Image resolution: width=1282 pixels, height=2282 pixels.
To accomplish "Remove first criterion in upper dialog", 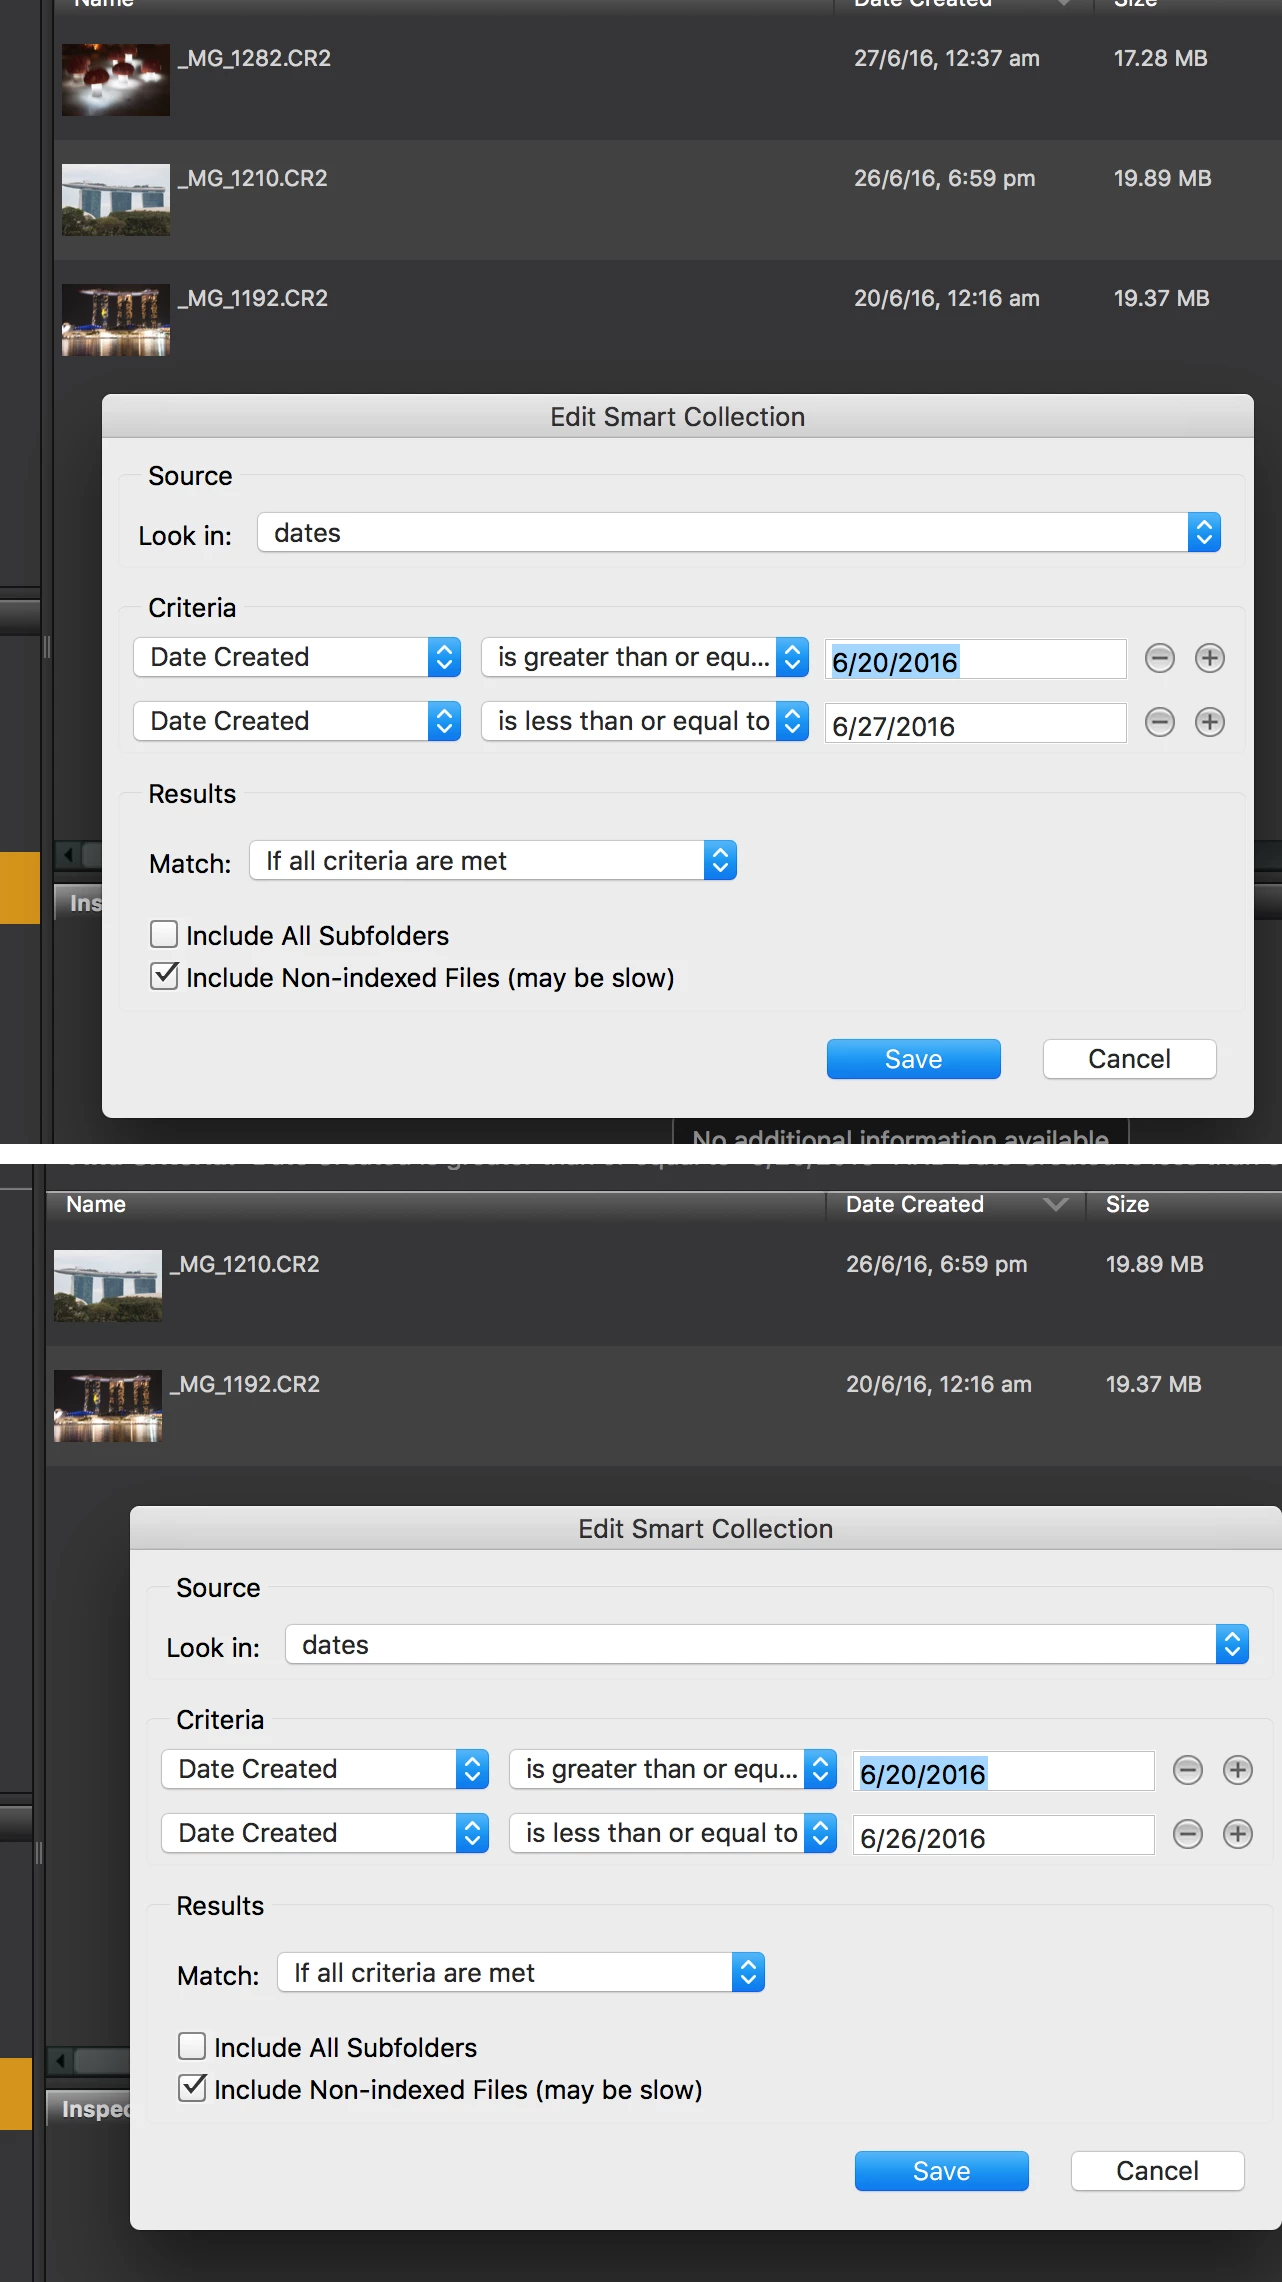I will click(1160, 658).
